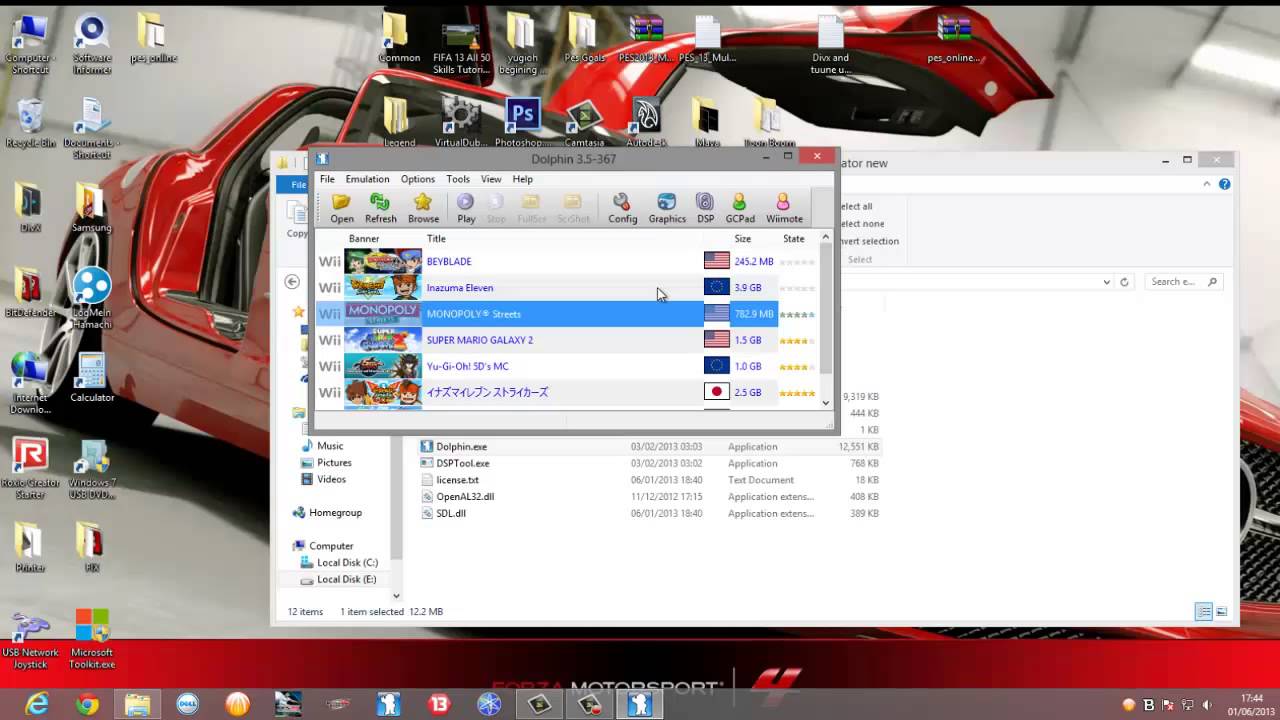1280x720 pixels.
Task: Select Dolphin.exe in the Explorer file list
Action: tap(461, 446)
